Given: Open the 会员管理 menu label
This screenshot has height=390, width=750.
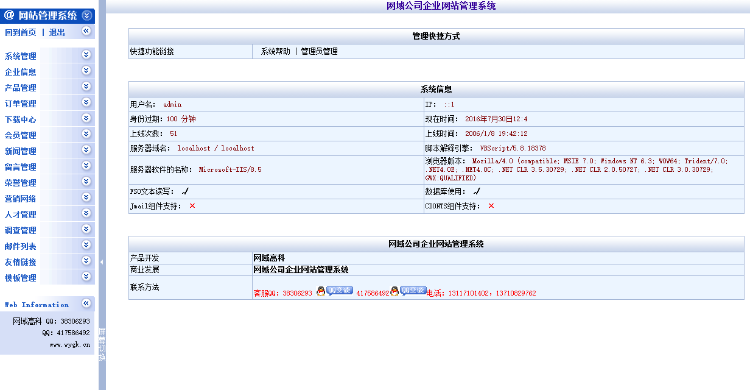Looking at the screenshot, I should (x=21, y=135).
